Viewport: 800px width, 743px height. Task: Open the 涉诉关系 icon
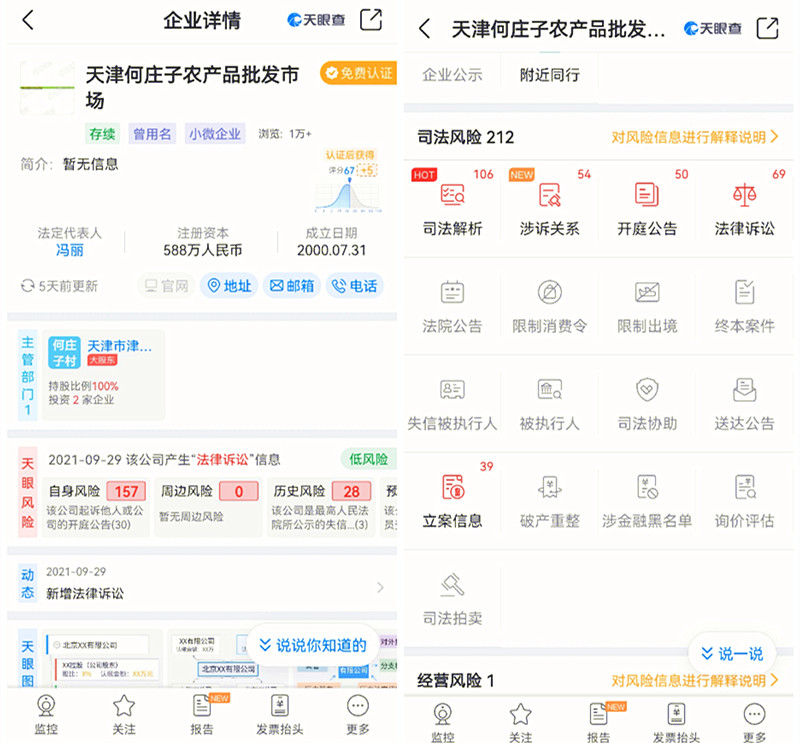coord(549,195)
